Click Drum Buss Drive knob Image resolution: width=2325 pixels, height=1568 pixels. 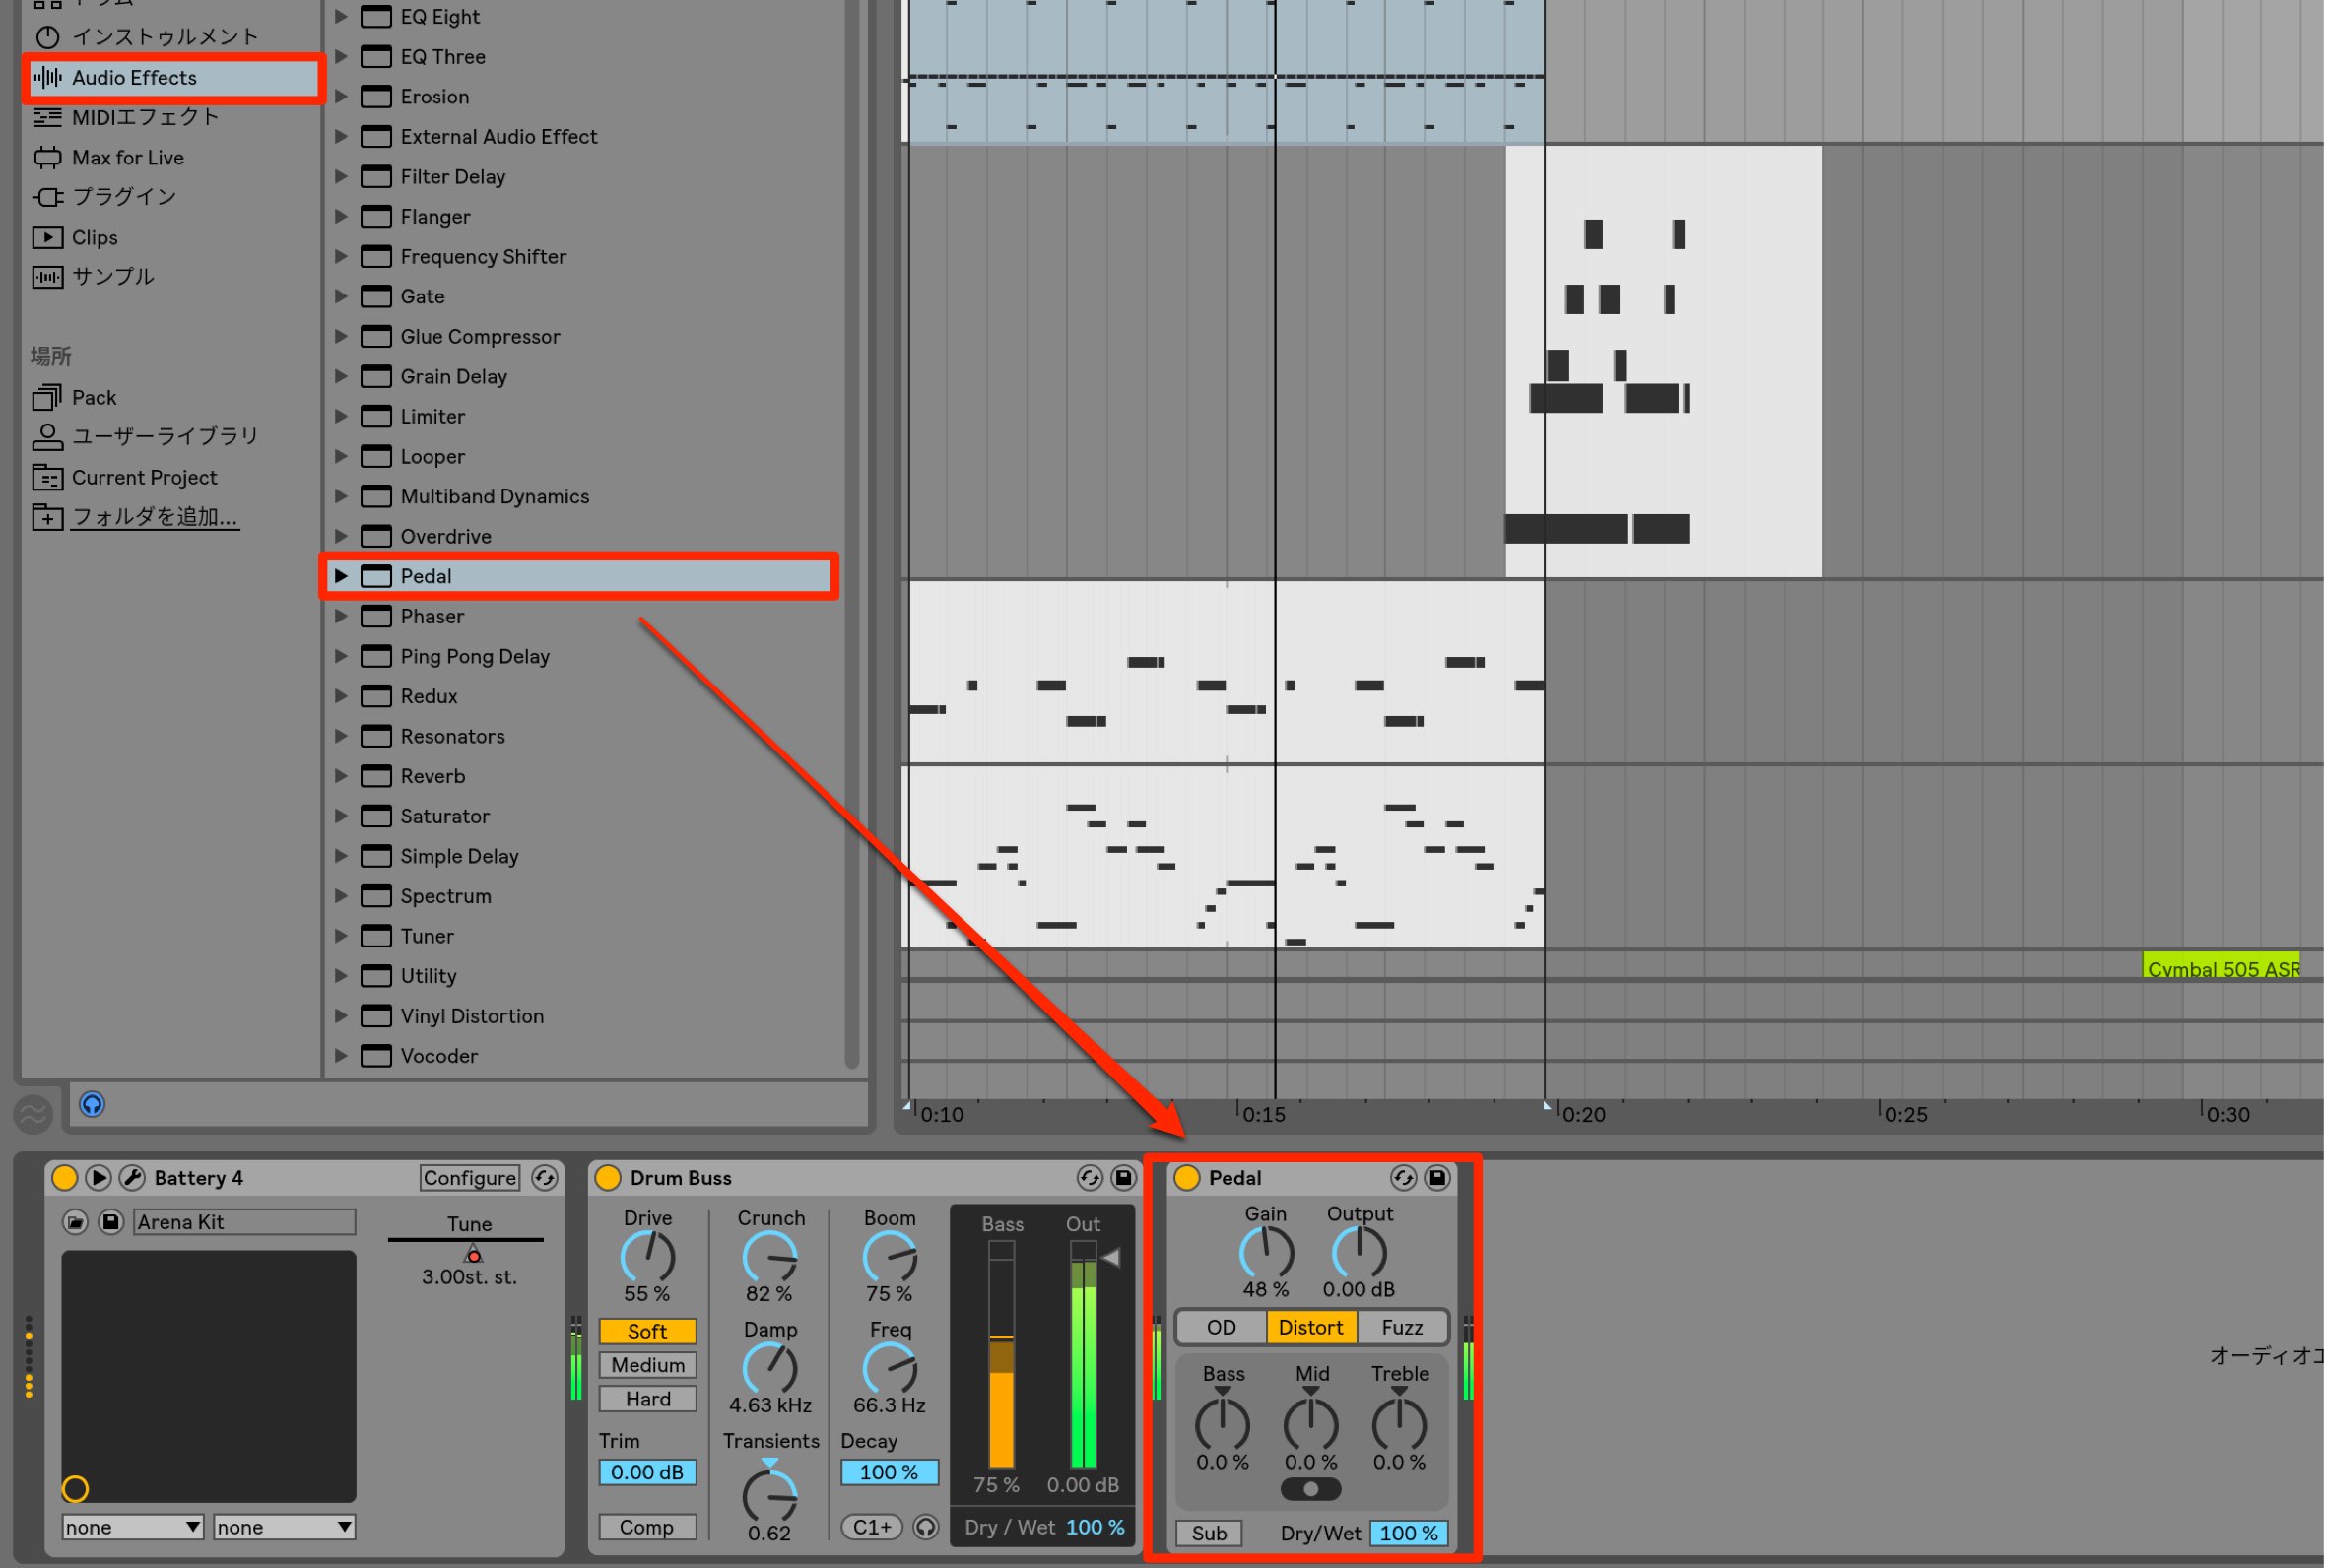pos(648,1257)
